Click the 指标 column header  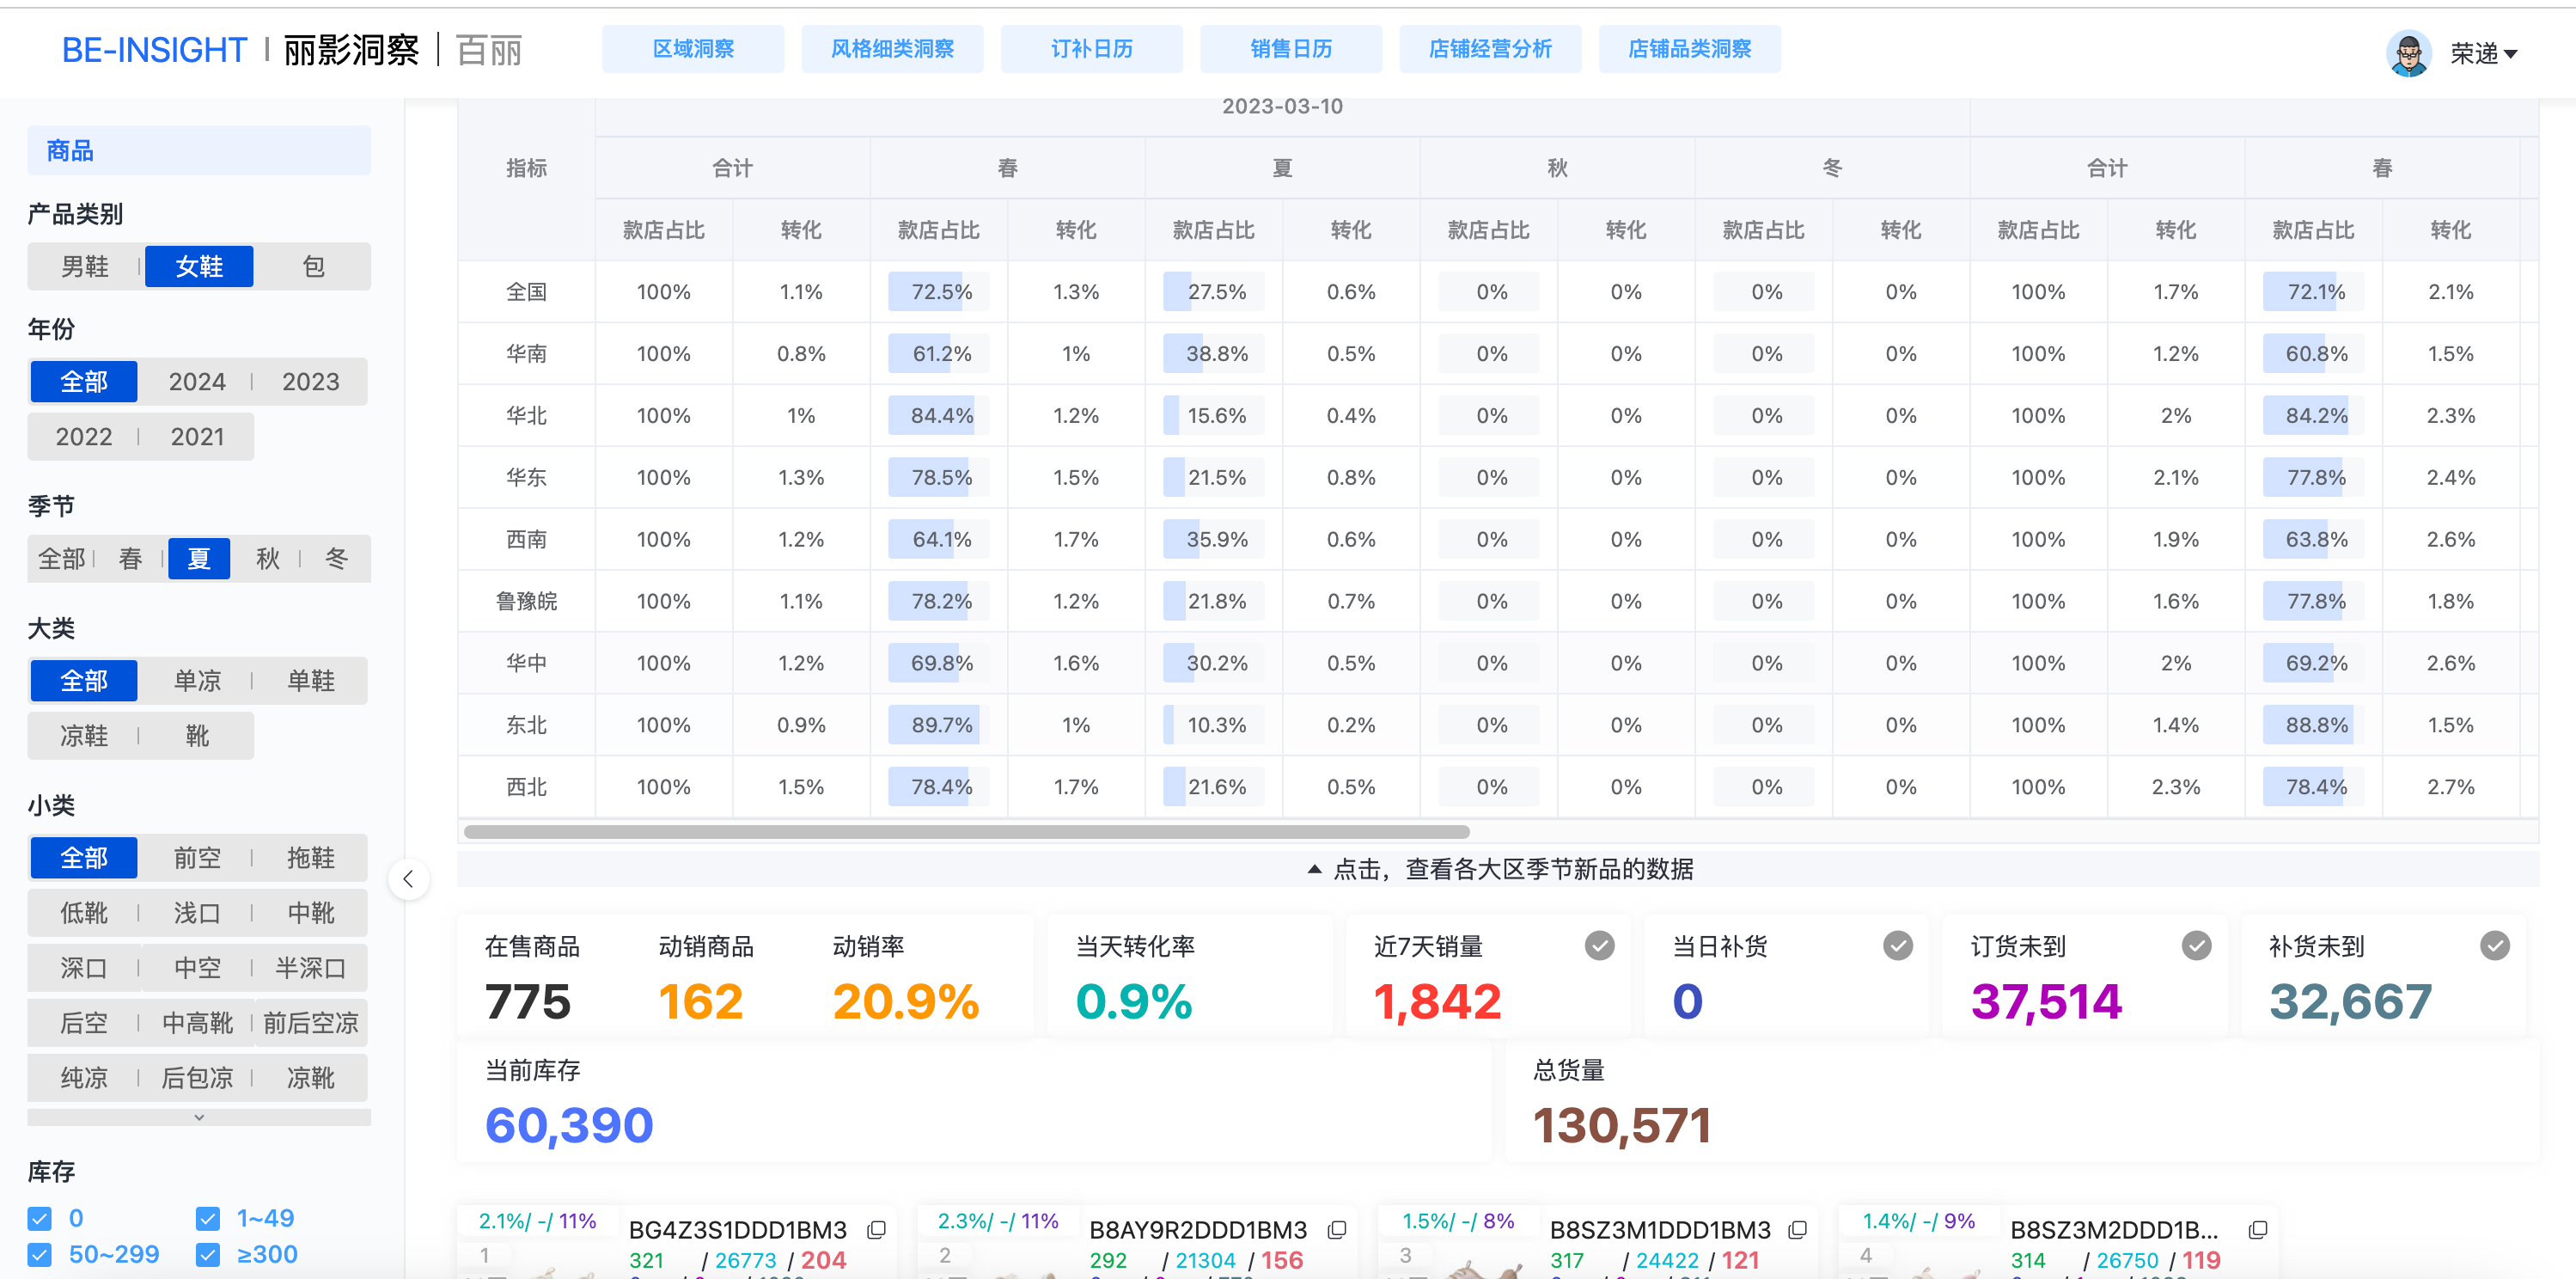point(526,168)
